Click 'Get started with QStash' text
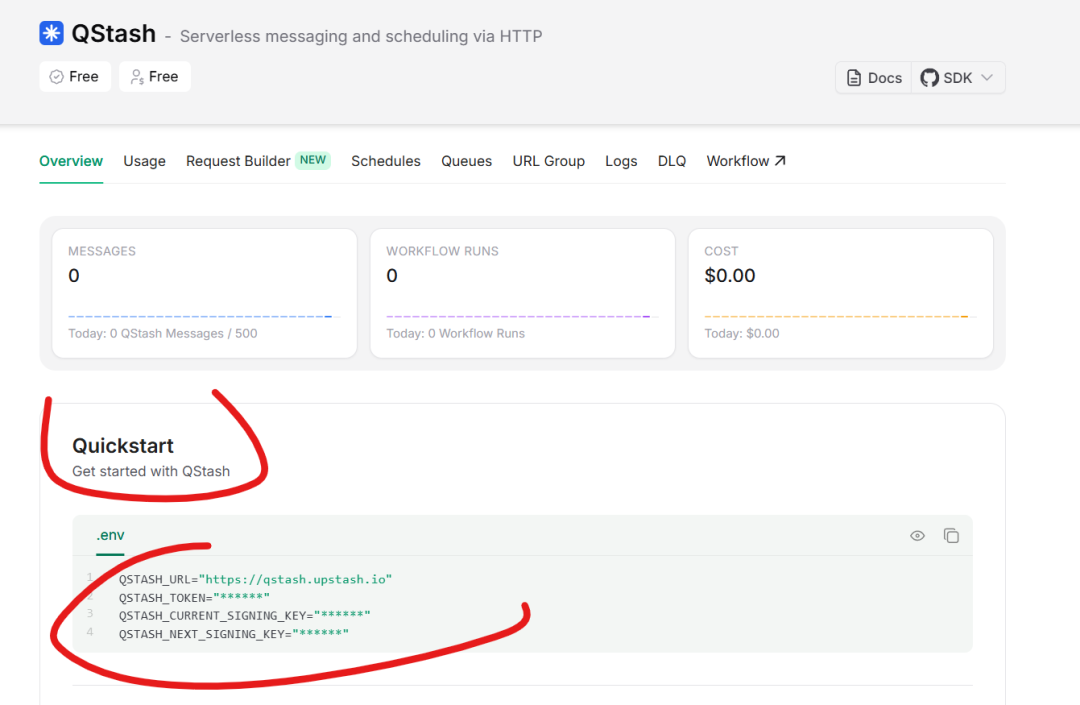 click(151, 472)
